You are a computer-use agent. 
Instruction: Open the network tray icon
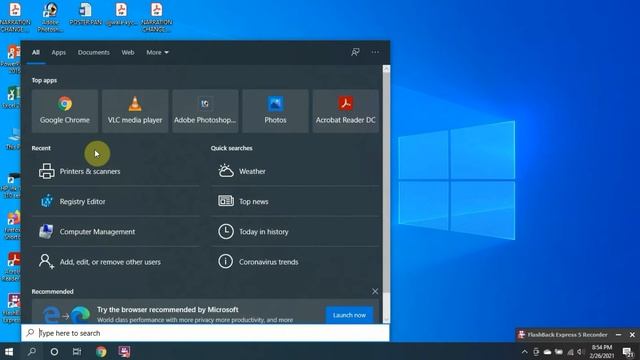pos(570,352)
